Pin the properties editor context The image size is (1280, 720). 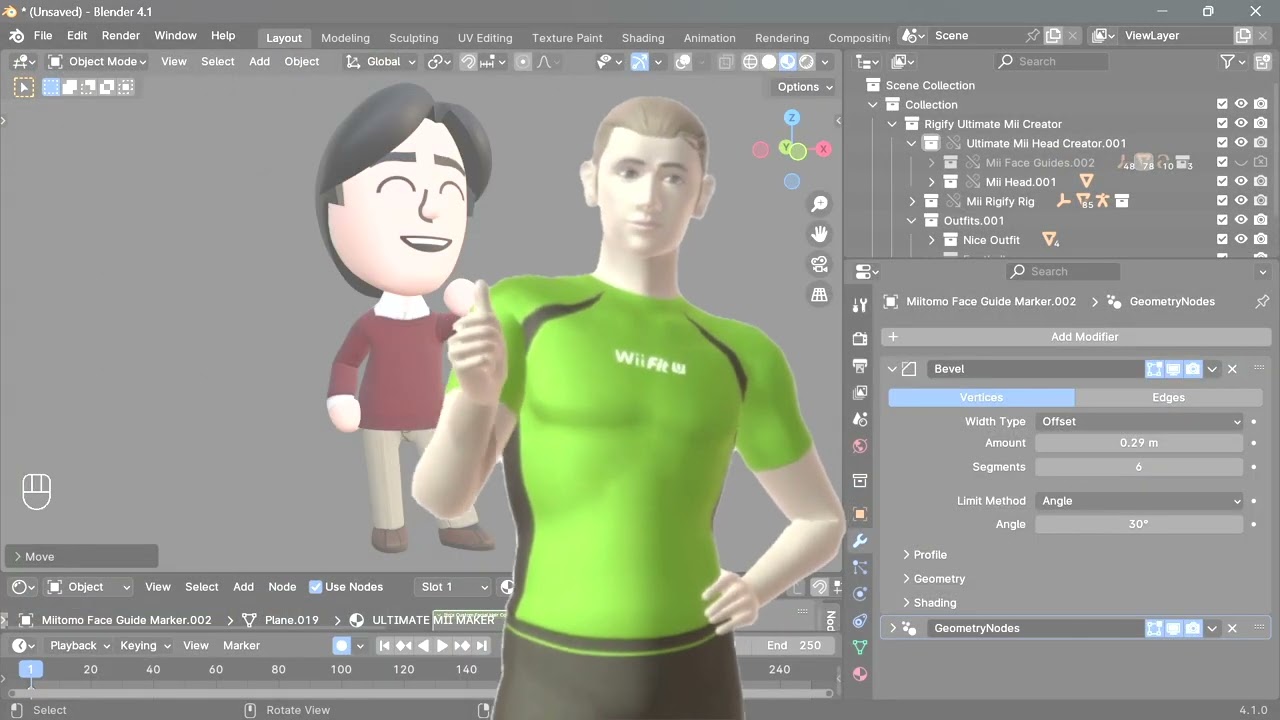tap(1262, 301)
